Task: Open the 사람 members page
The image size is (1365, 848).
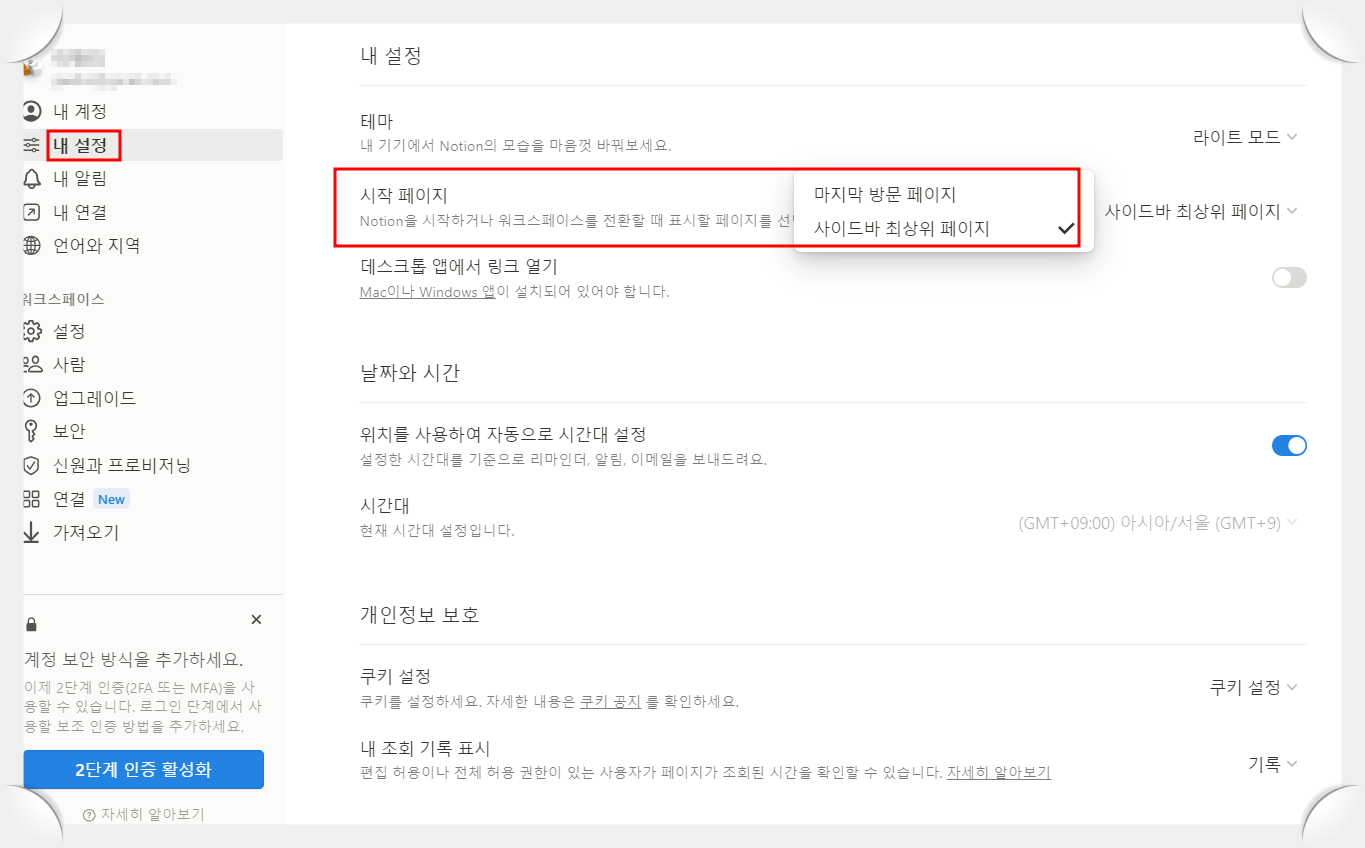Action: pos(80,364)
